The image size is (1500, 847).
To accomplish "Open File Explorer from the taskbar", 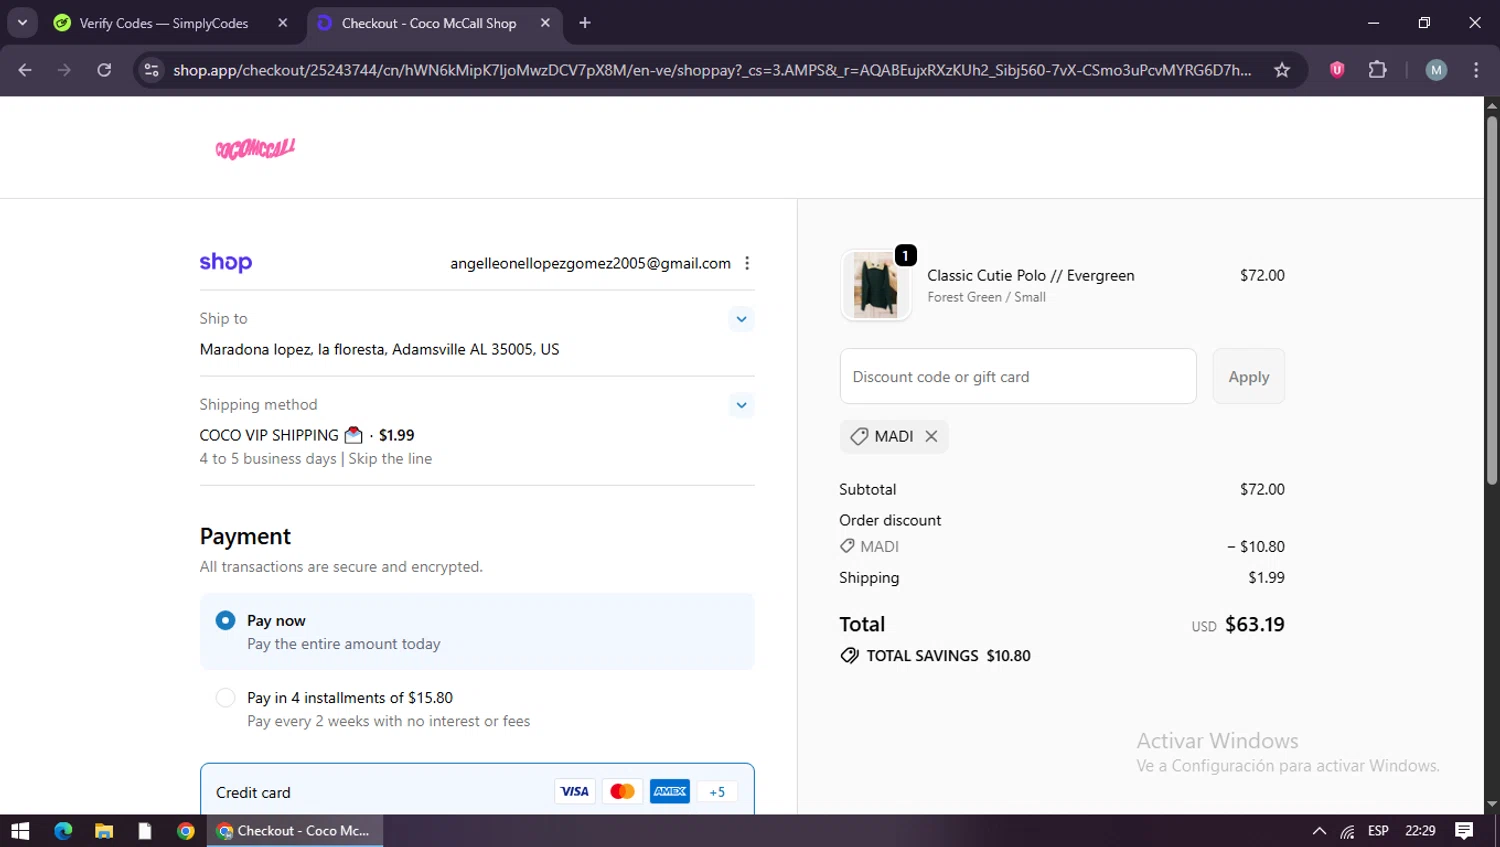I will (104, 831).
